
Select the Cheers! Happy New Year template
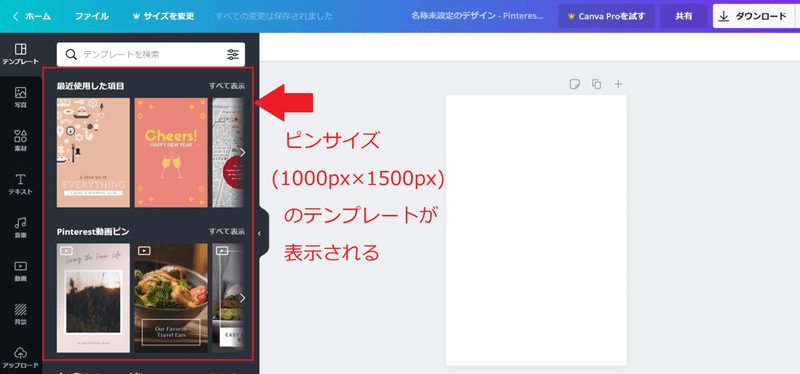171,153
